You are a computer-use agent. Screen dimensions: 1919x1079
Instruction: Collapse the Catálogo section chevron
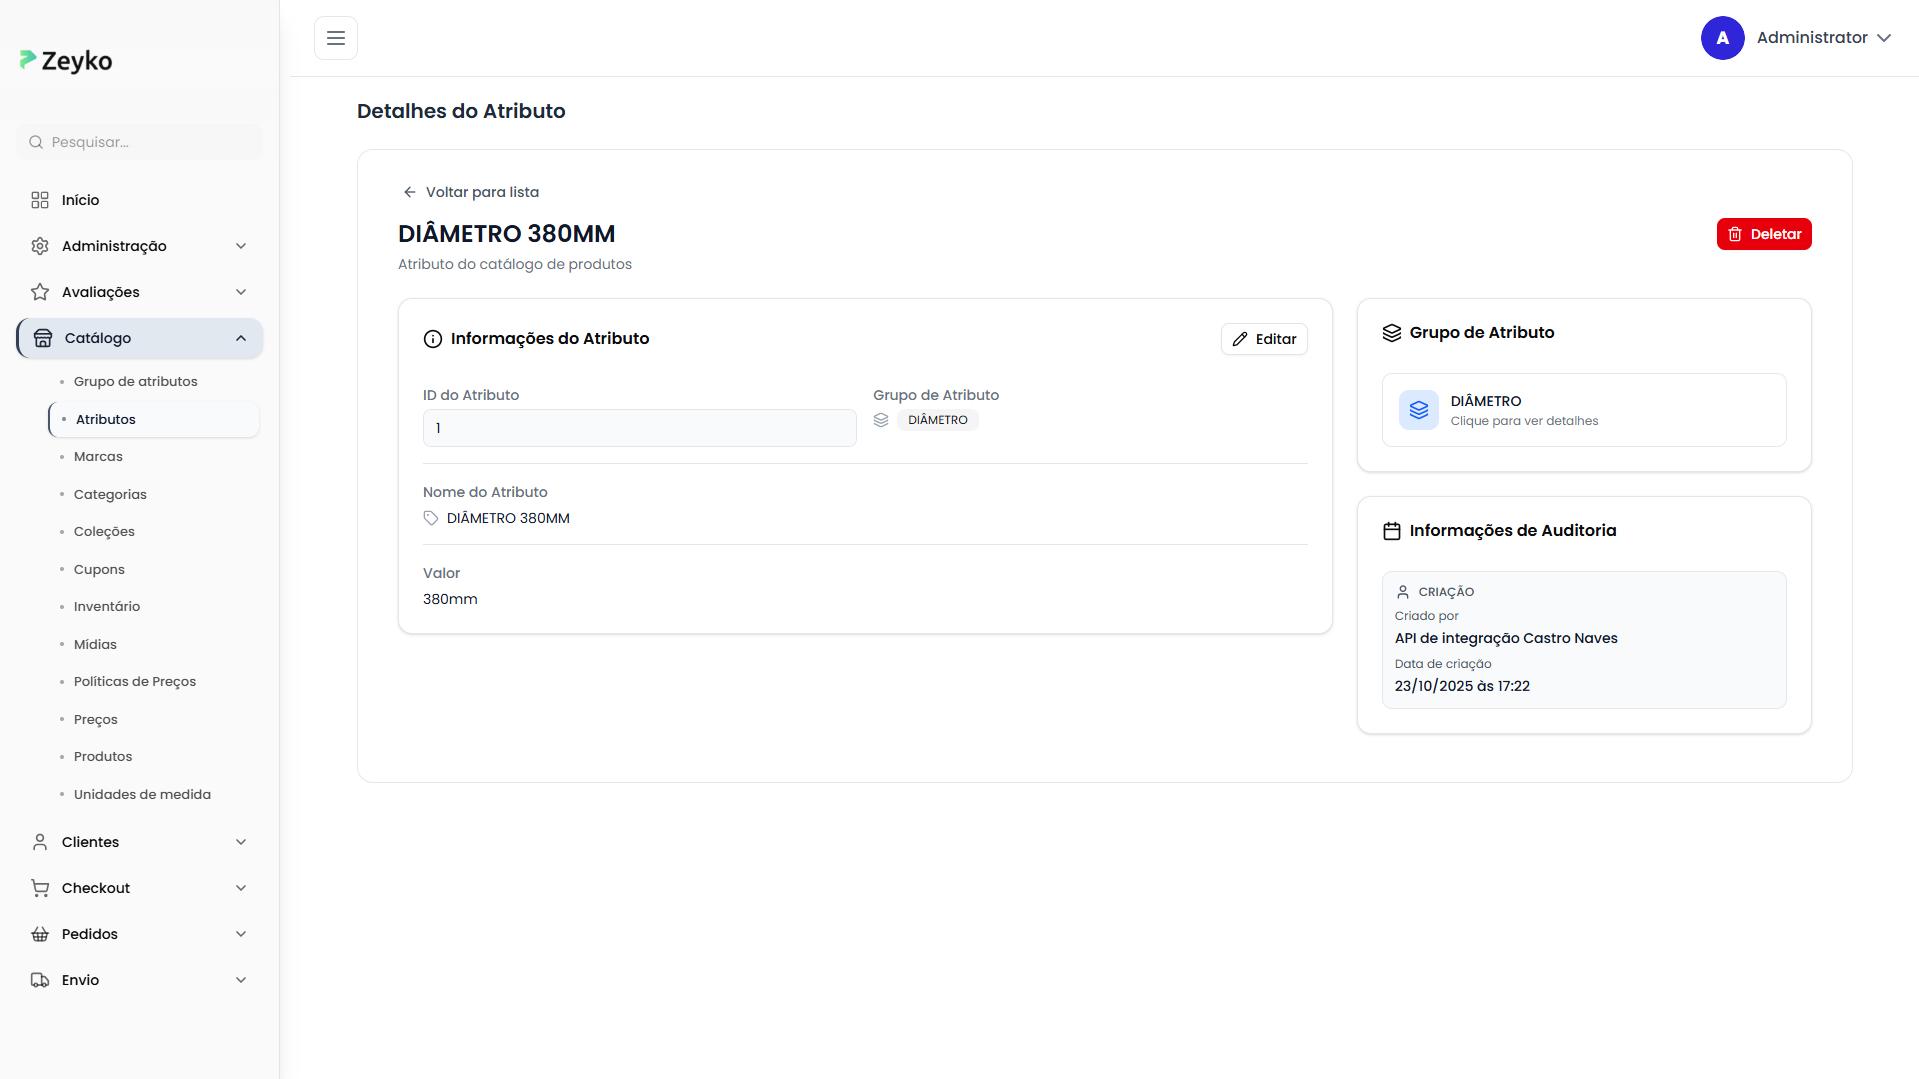(241, 338)
